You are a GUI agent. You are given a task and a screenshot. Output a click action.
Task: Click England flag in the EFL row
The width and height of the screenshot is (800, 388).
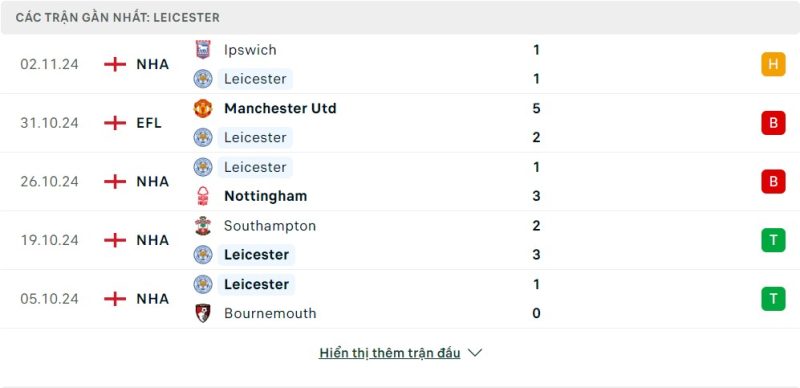[115, 123]
